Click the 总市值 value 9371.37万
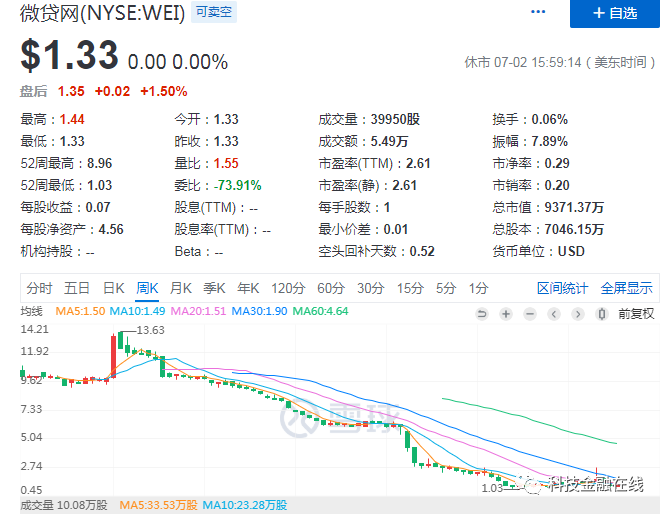665x514 pixels. pos(574,207)
